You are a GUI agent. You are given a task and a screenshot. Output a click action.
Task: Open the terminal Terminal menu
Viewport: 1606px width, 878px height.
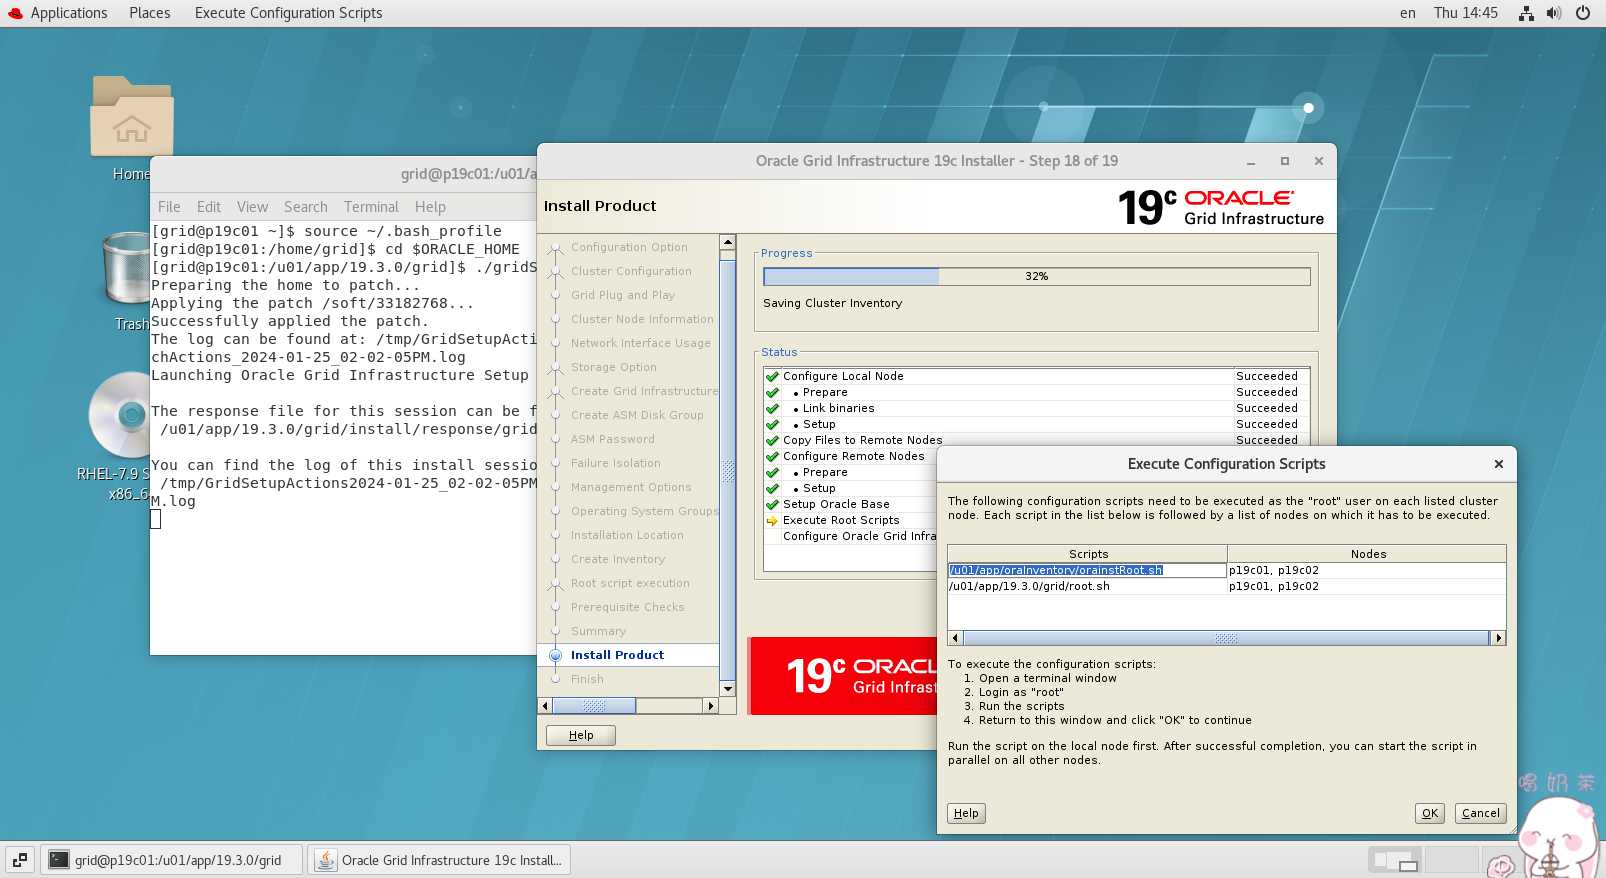(x=371, y=207)
